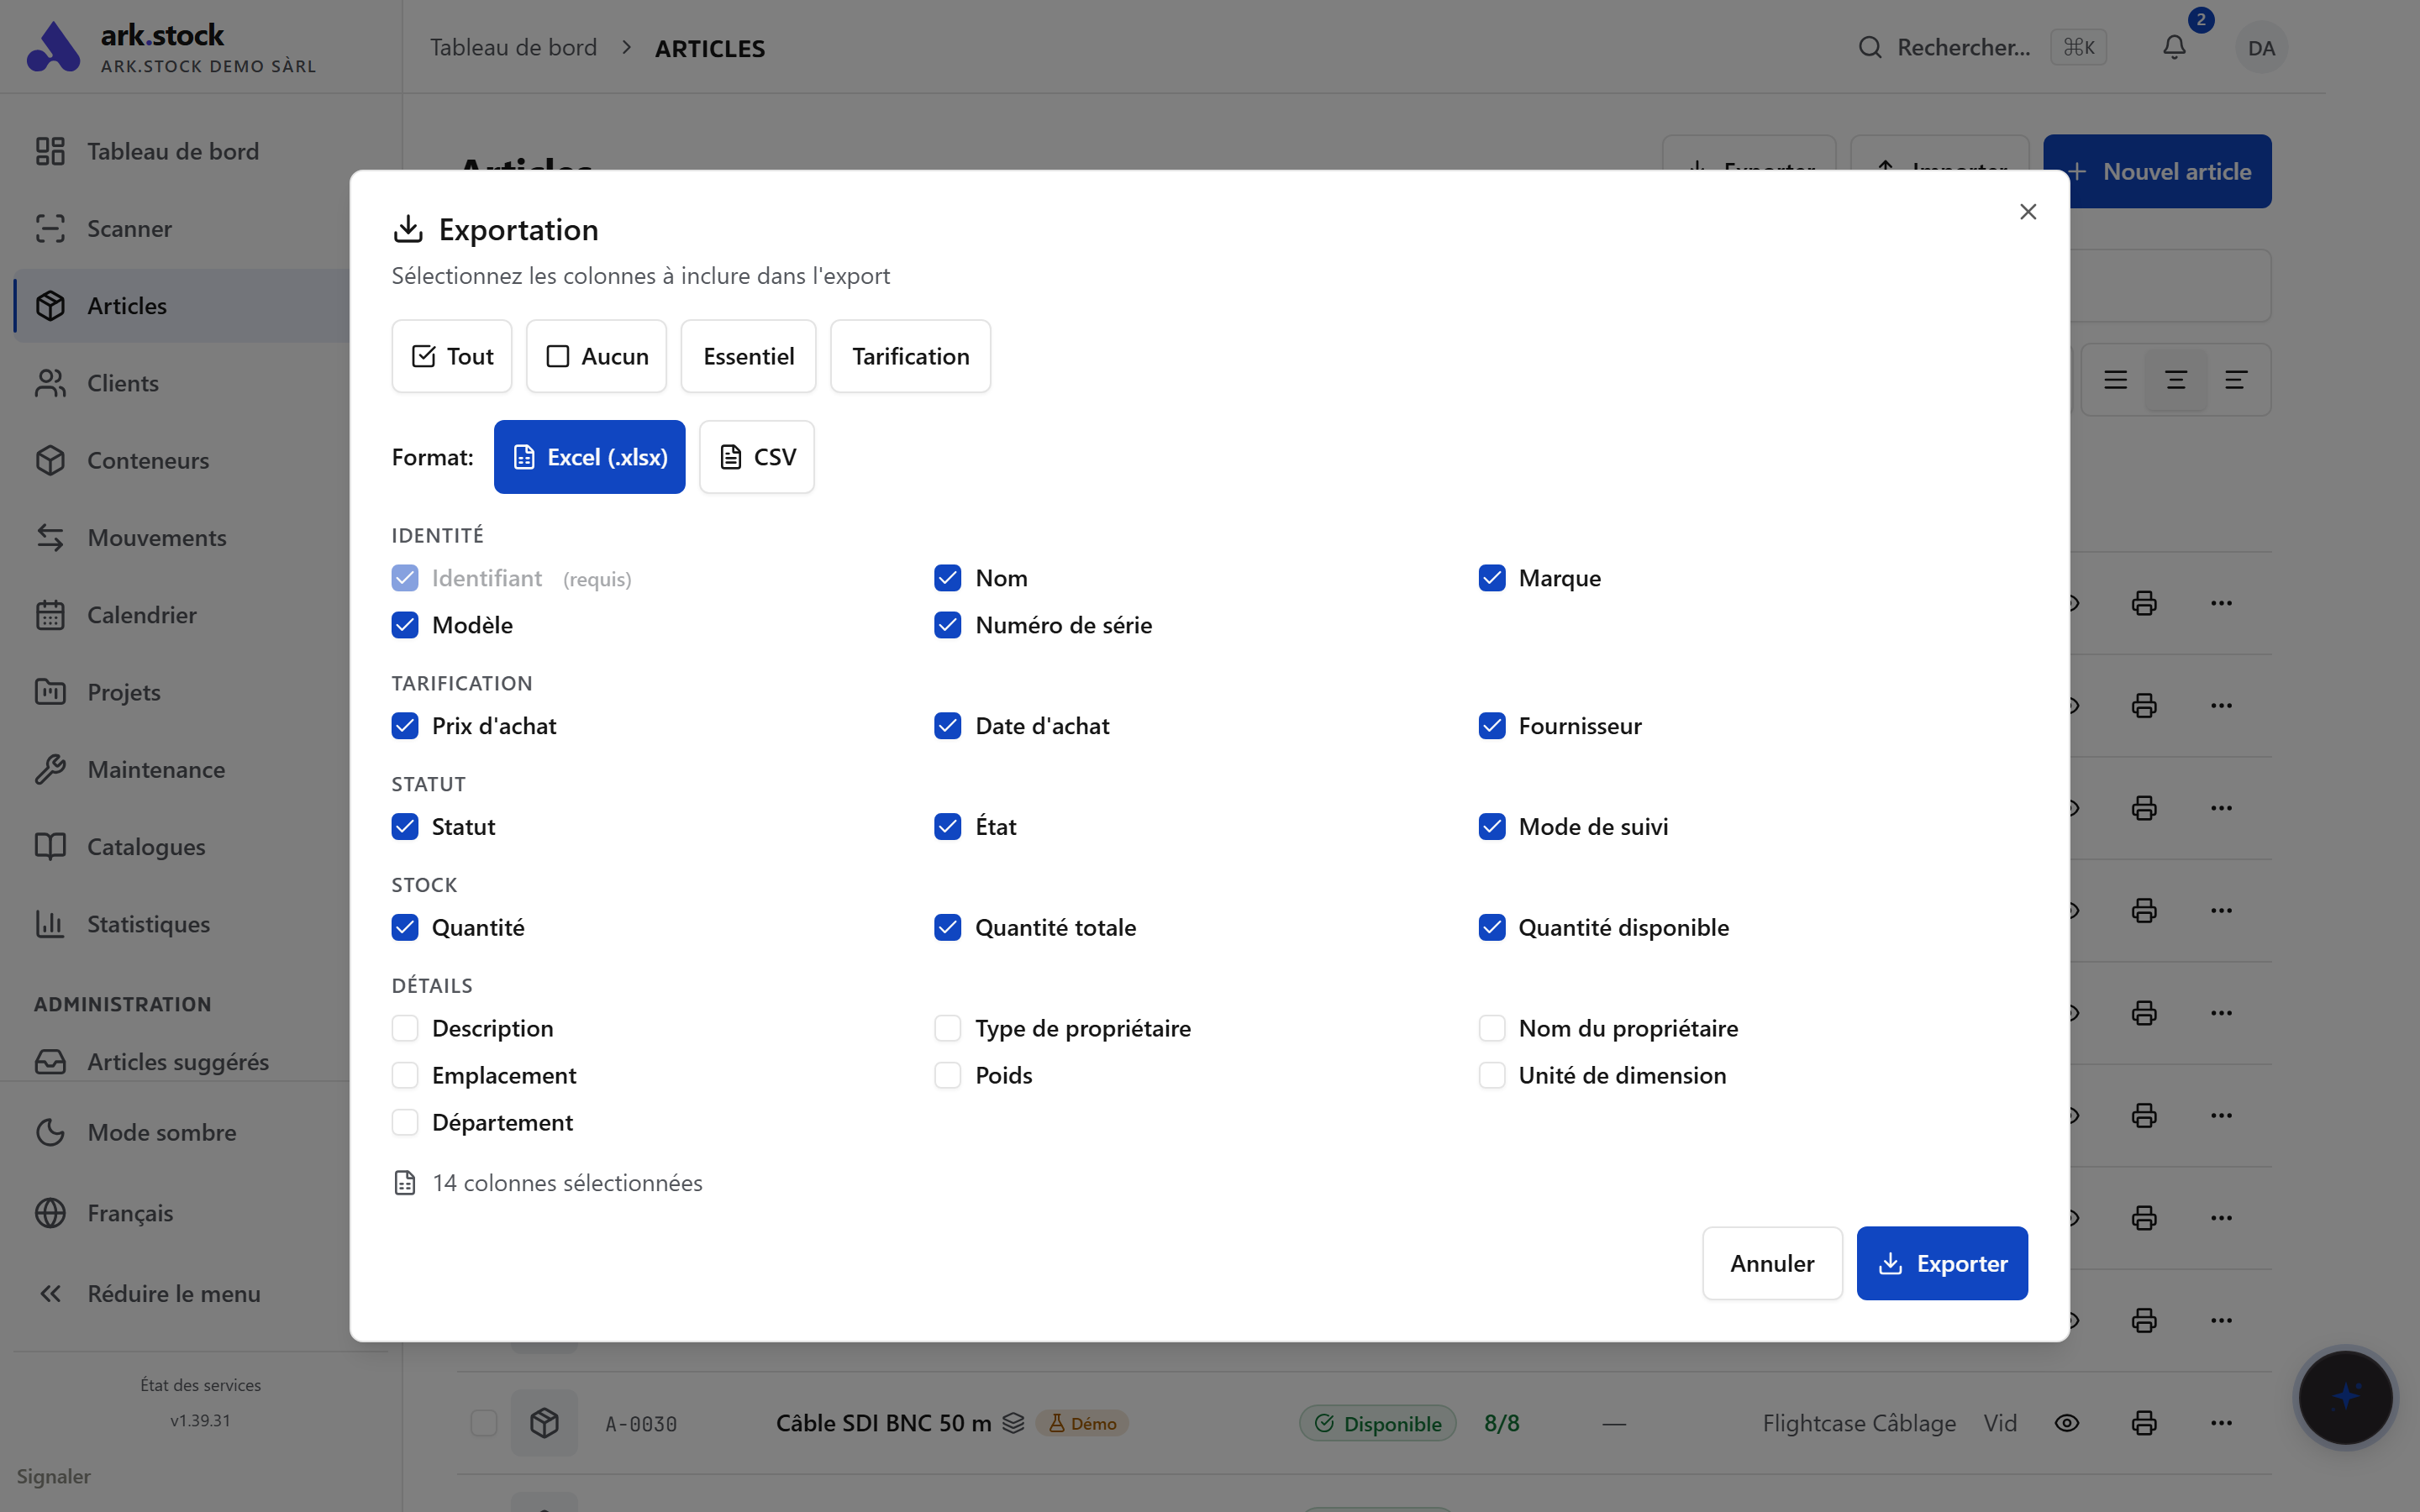Click the Catalogues book icon

(50, 847)
